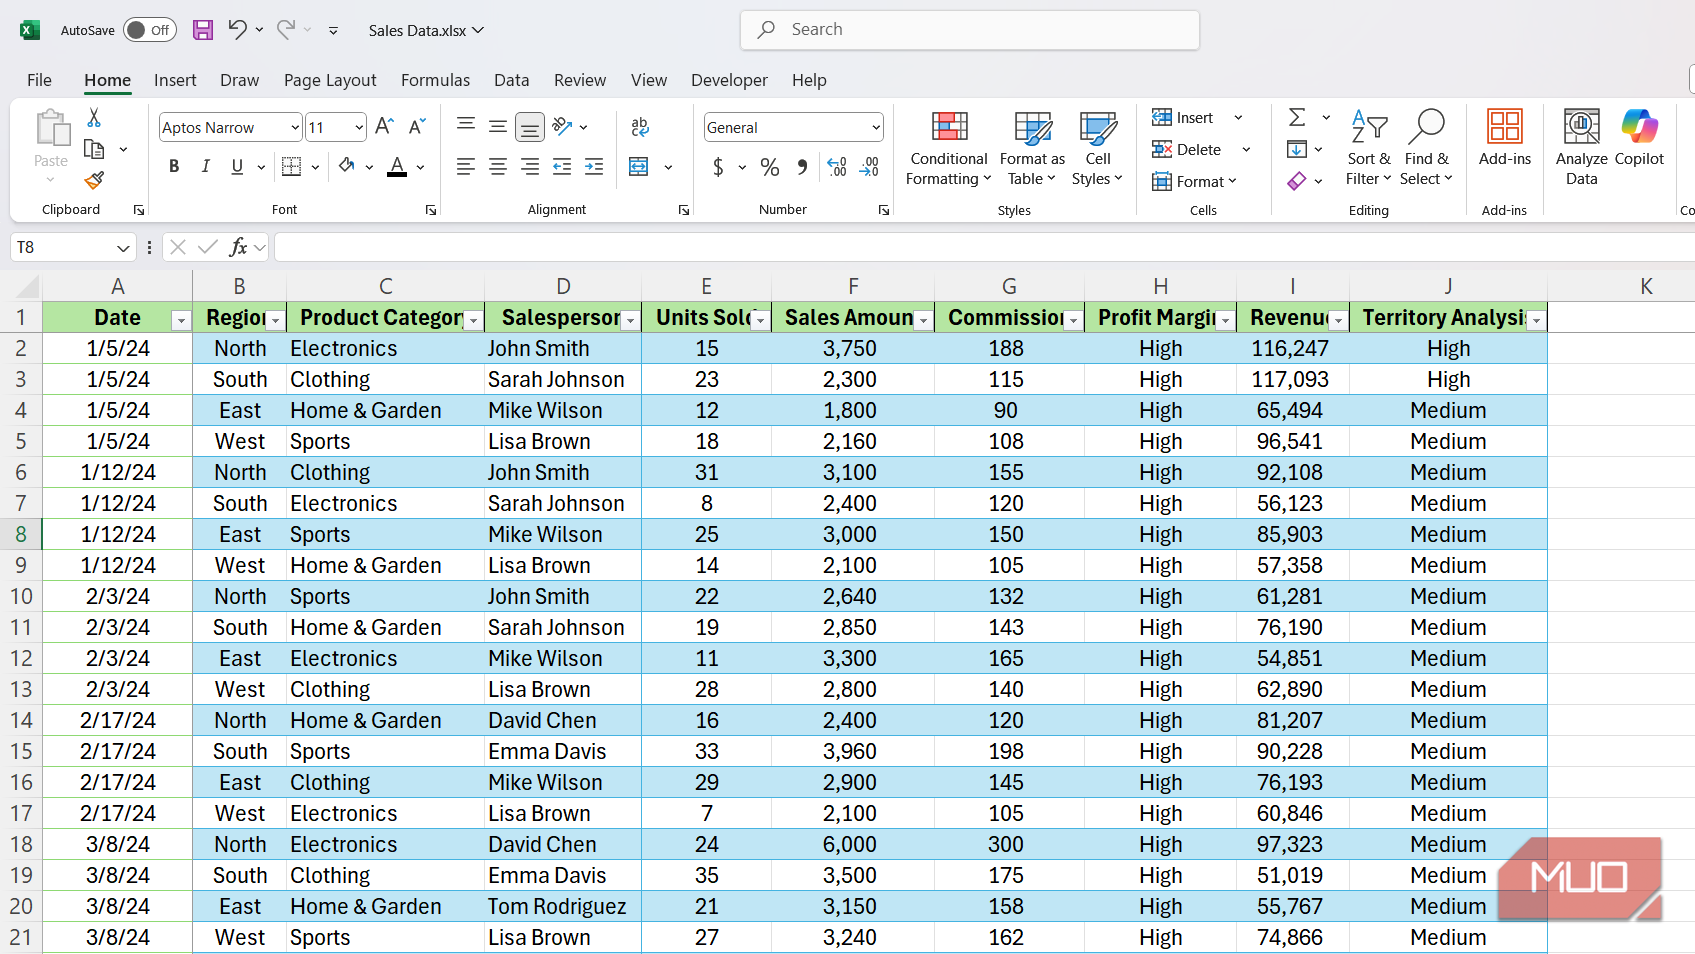This screenshot has height=954, width=1695.
Task: Click the Insert Function fx icon
Action: coord(238,247)
